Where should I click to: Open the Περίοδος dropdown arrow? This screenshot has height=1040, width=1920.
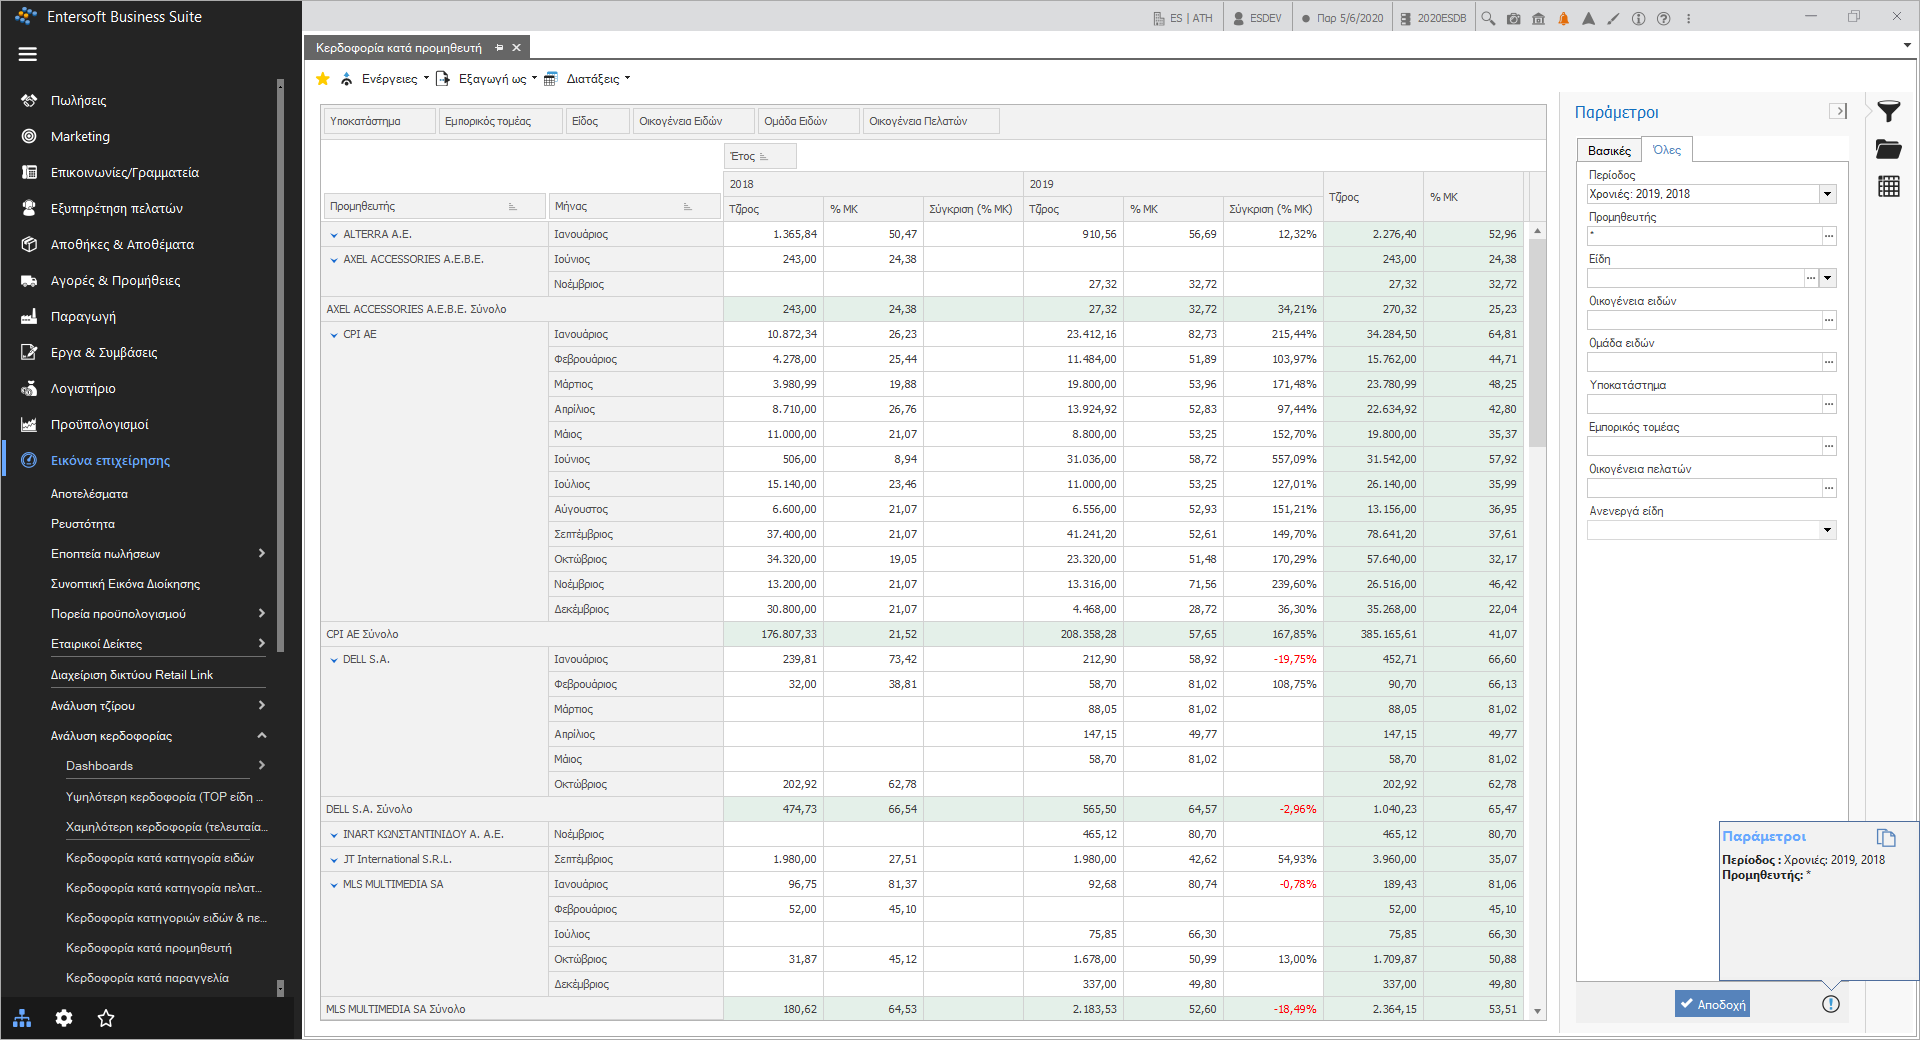click(x=1827, y=194)
